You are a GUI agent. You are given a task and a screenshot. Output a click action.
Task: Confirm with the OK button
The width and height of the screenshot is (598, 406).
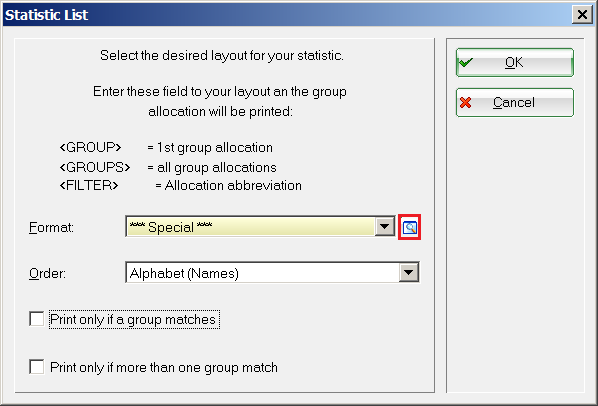pos(514,63)
